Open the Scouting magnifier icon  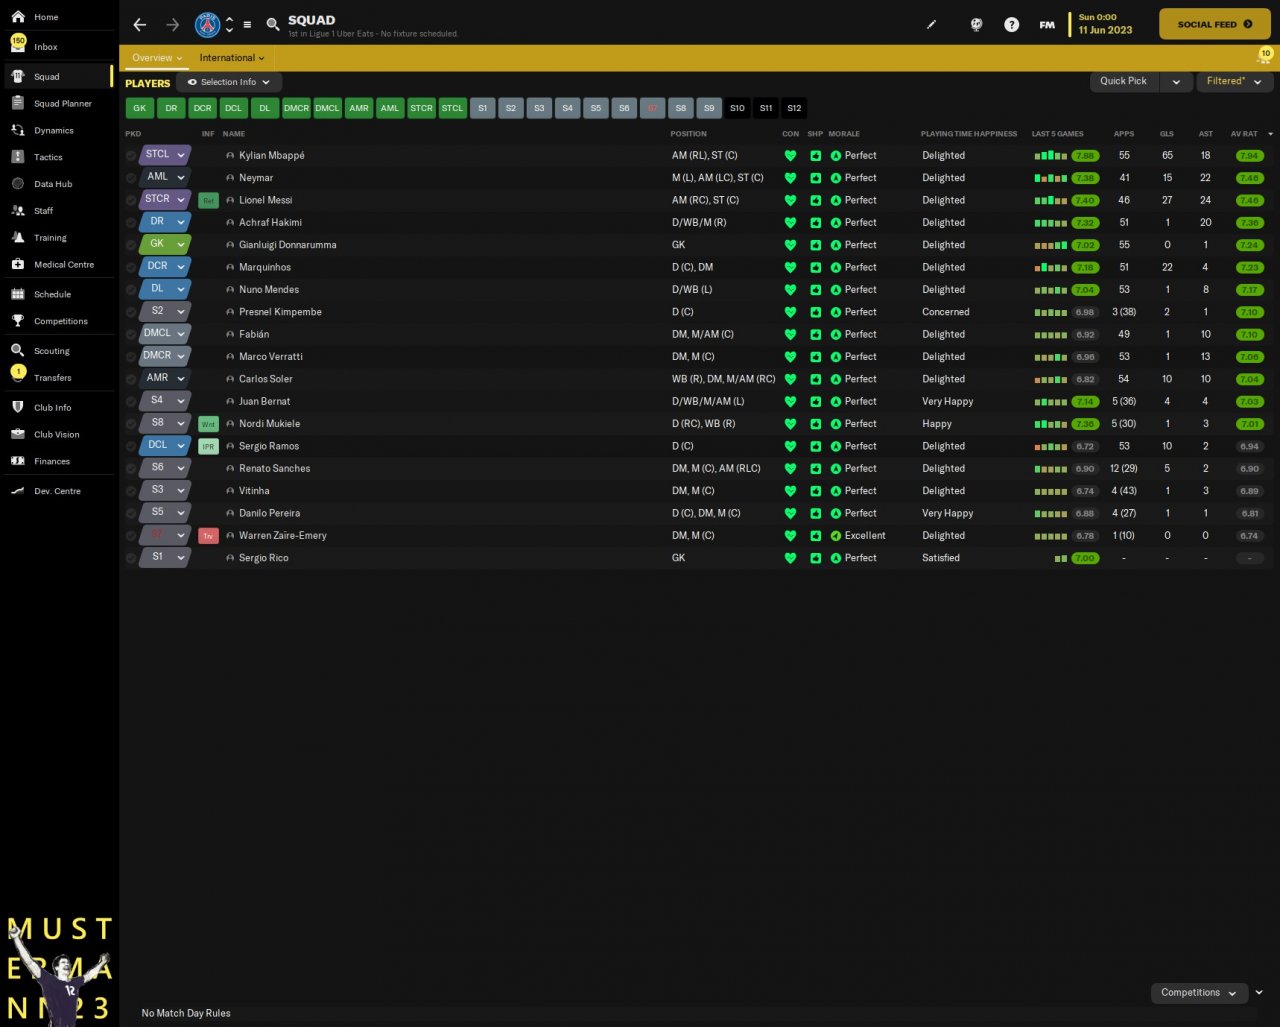(18, 351)
